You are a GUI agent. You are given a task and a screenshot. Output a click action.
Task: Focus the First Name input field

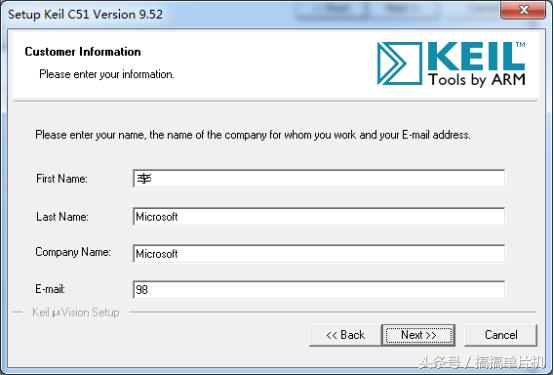pos(319,178)
